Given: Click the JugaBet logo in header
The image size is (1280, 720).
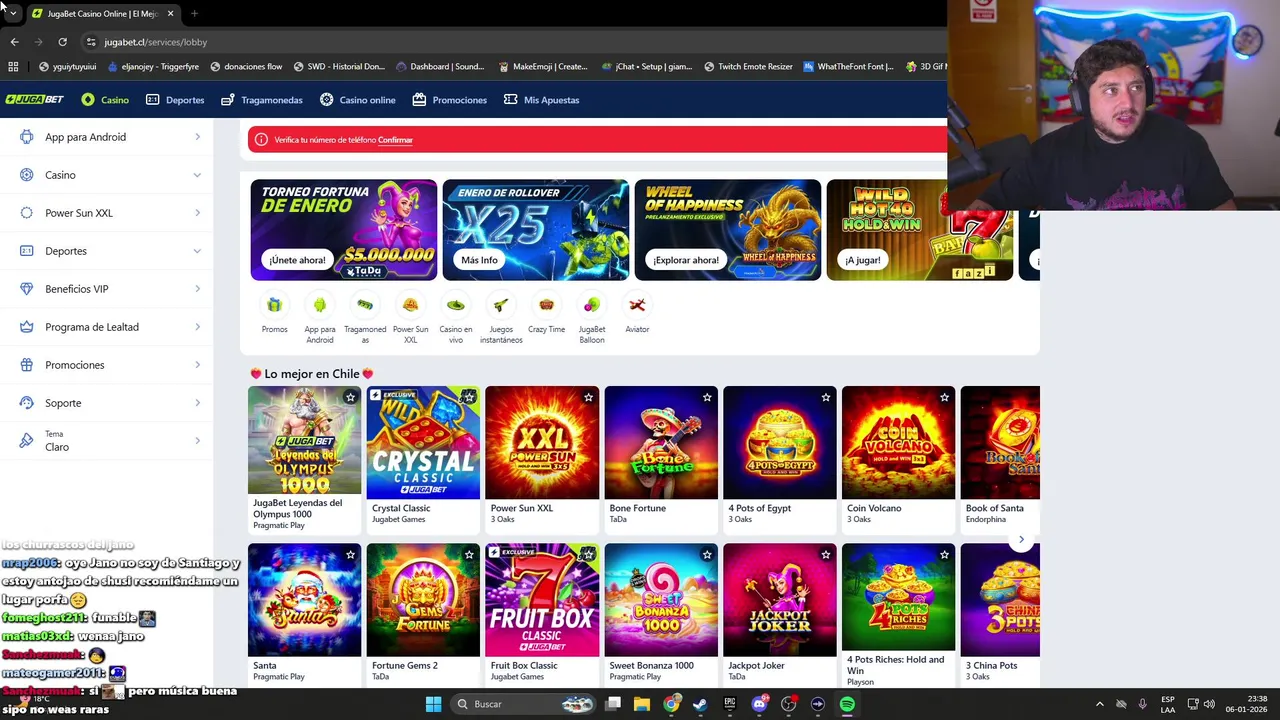Looking at the screenshot, I should pos(35,100).
